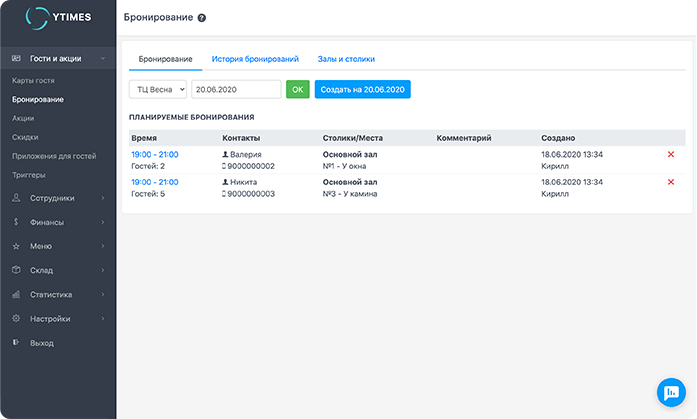697x419 pixels.
Task: Open the Залы и столики tab
Action: click(346, 59)
